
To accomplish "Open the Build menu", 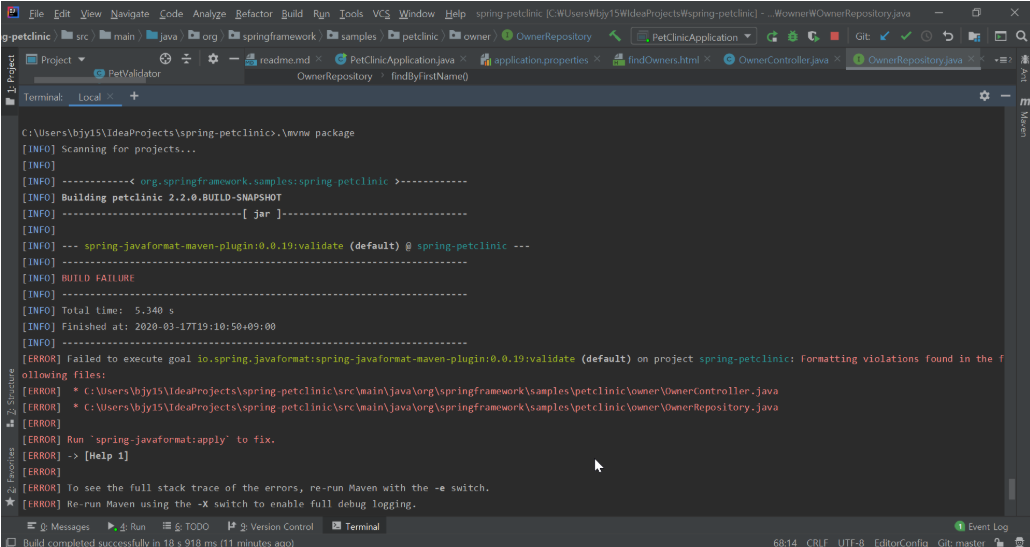I will click(x=292, y=13).
